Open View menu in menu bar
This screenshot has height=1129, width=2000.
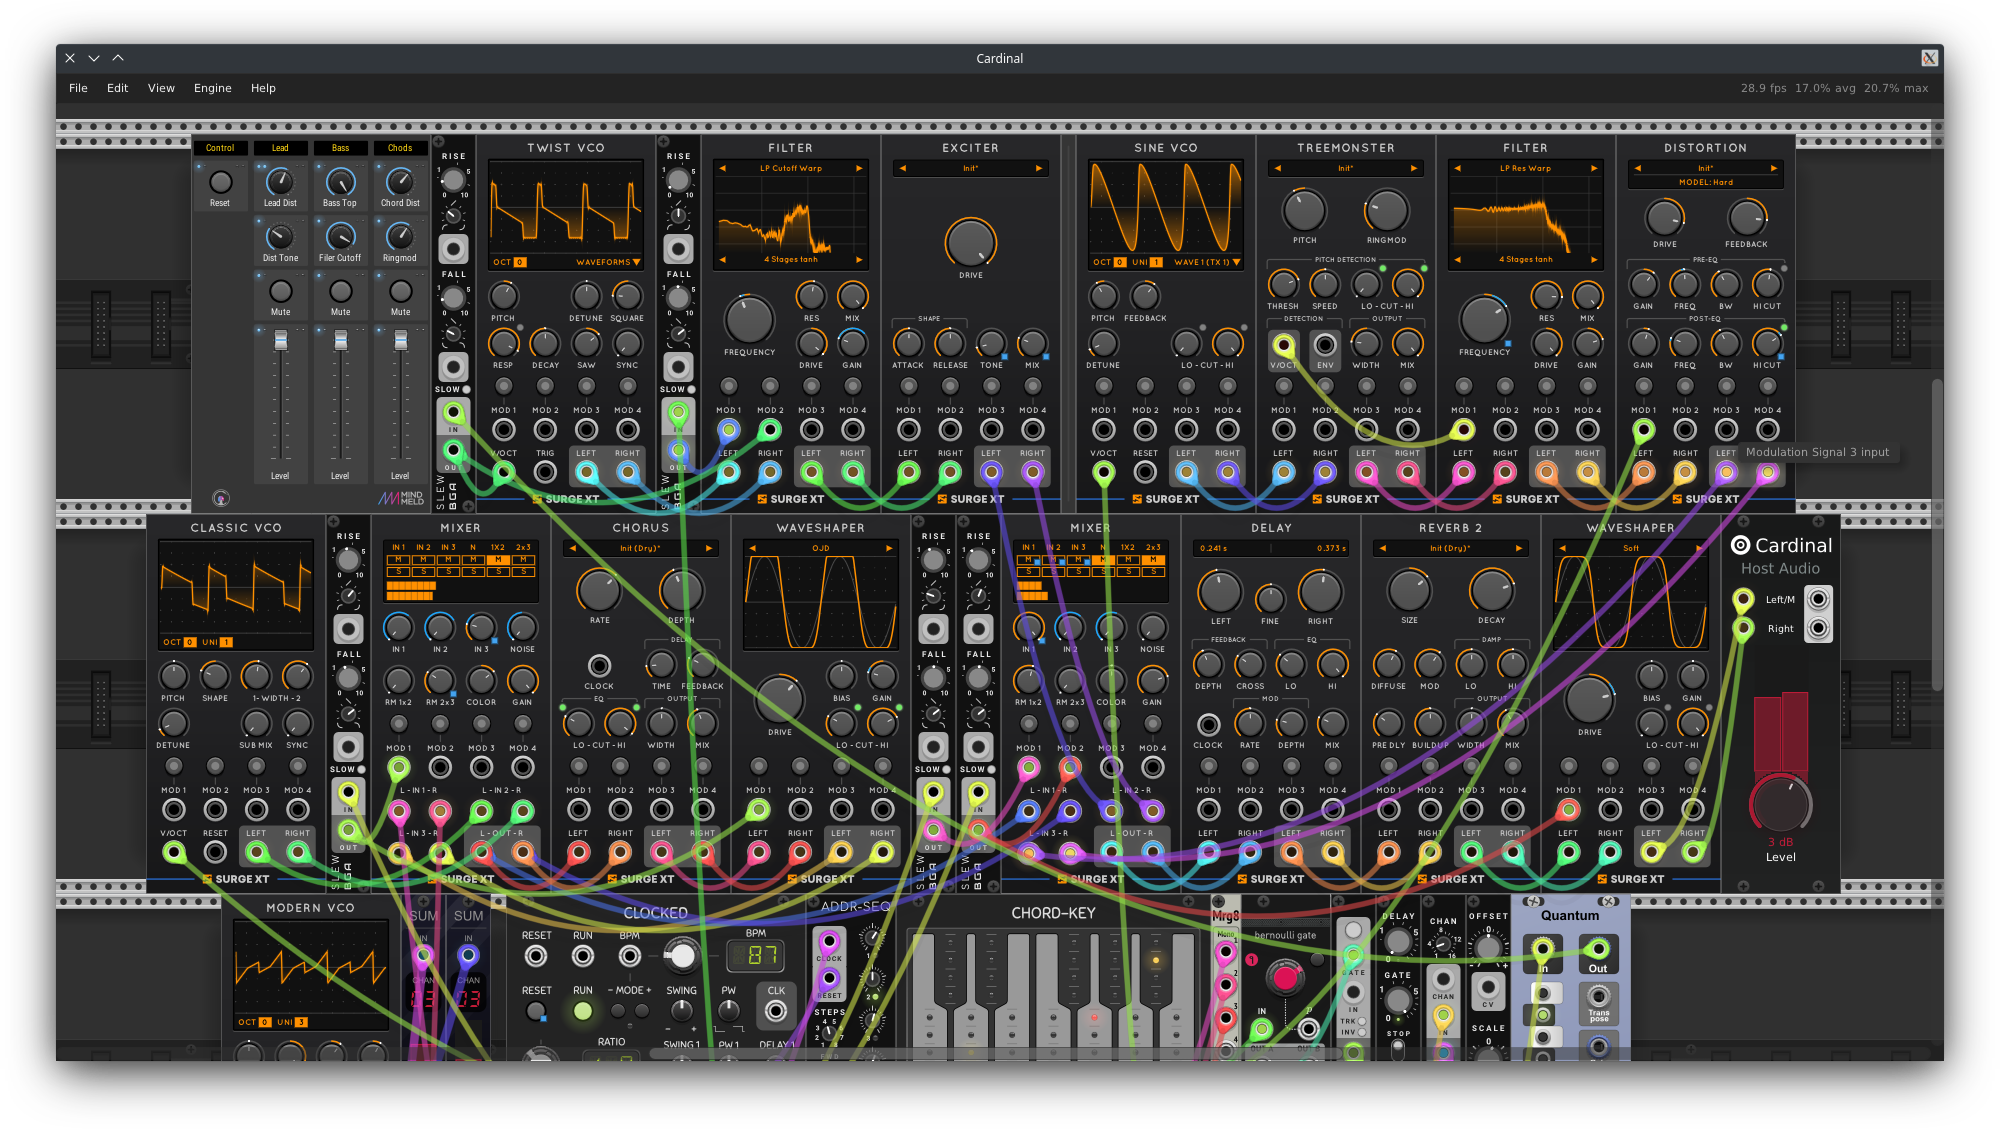161,88
